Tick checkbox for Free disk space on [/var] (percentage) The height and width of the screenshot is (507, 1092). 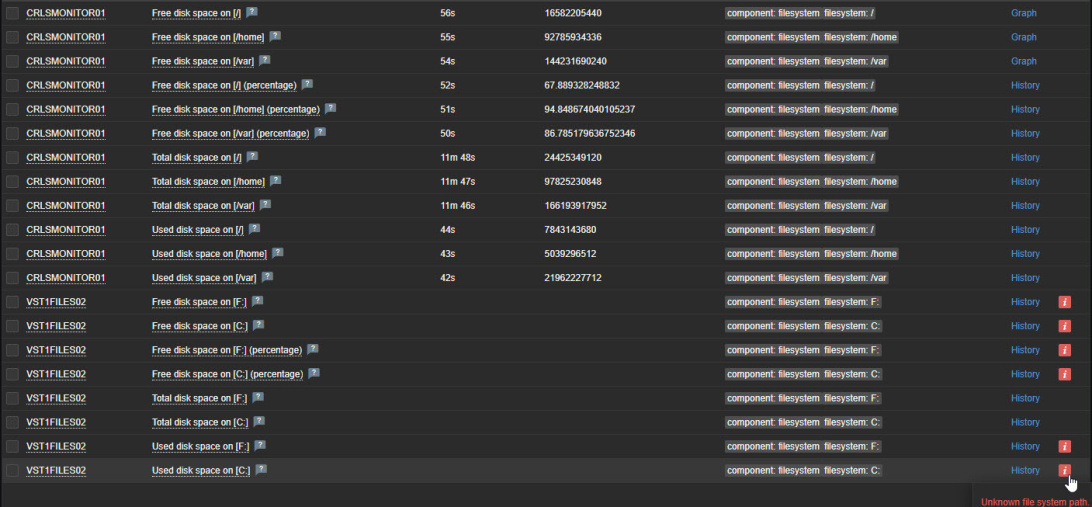coord(13,133)
